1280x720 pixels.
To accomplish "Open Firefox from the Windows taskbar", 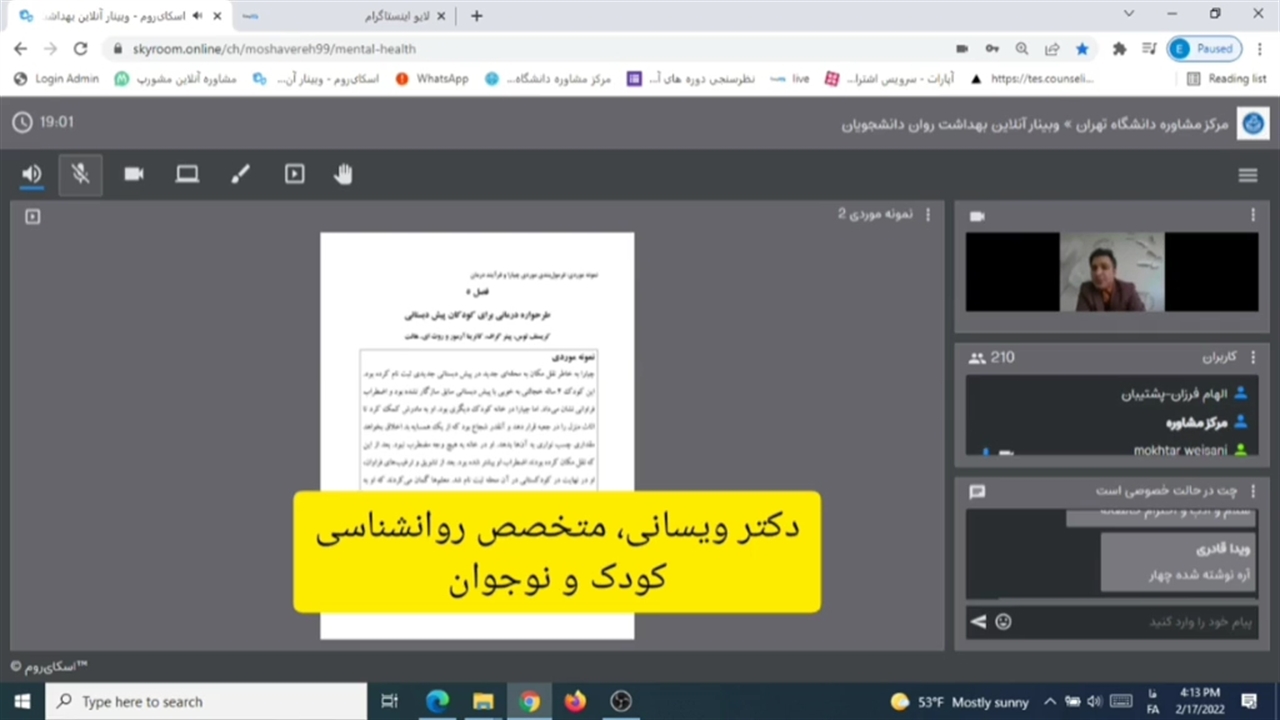I will pyautogui.click(x=574, y=701).
